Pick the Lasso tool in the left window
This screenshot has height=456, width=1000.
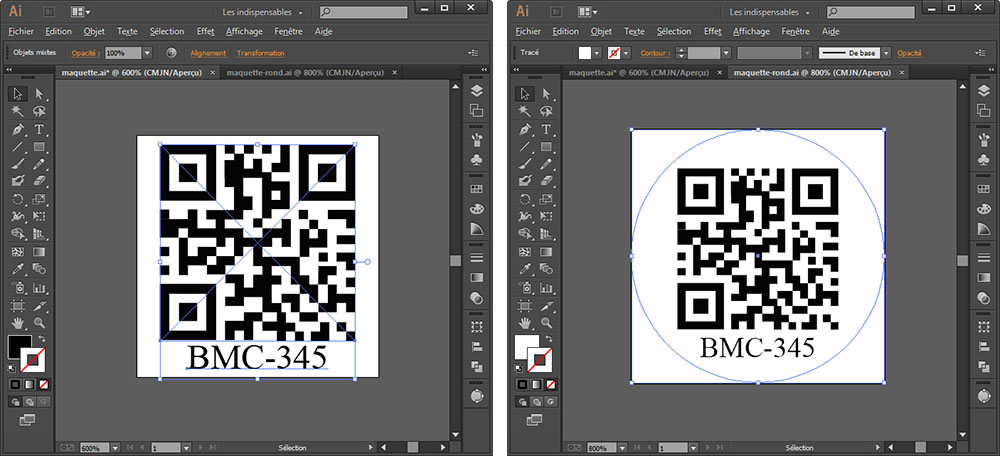39,112
